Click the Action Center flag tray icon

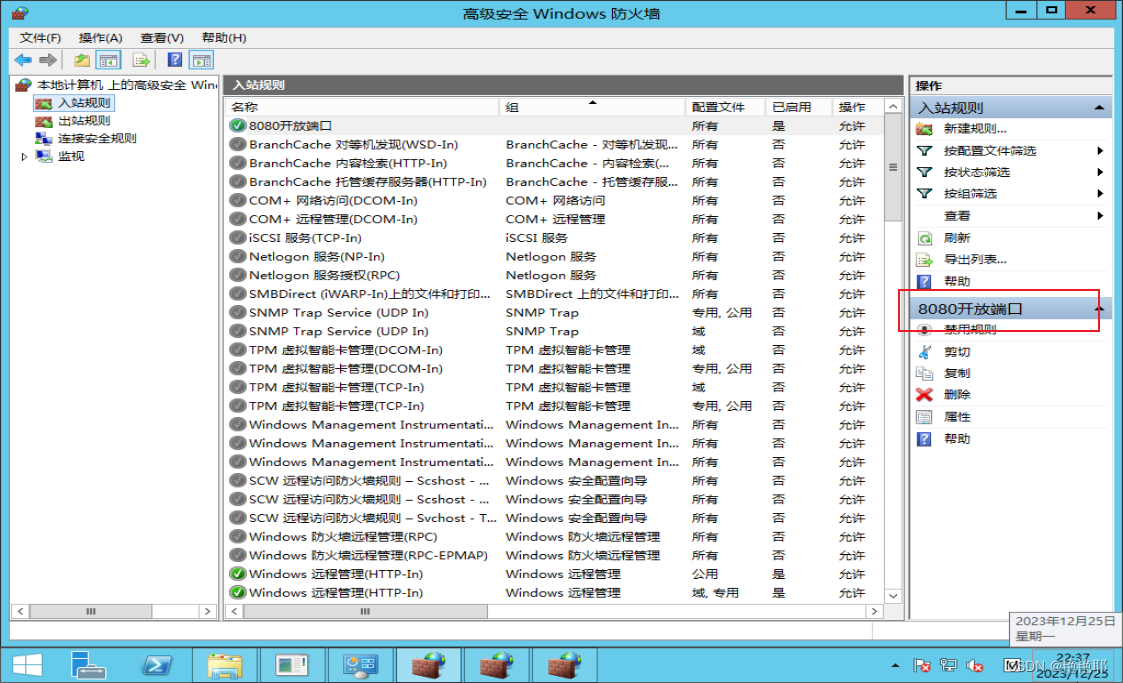922,666
